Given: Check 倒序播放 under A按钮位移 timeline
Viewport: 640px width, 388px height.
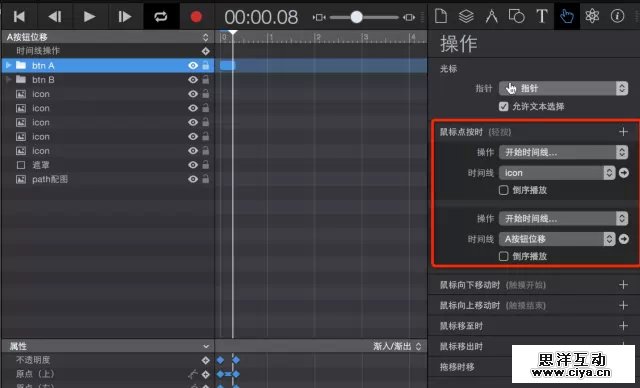Looking at the screenshot, I should (x=504, y=256).
